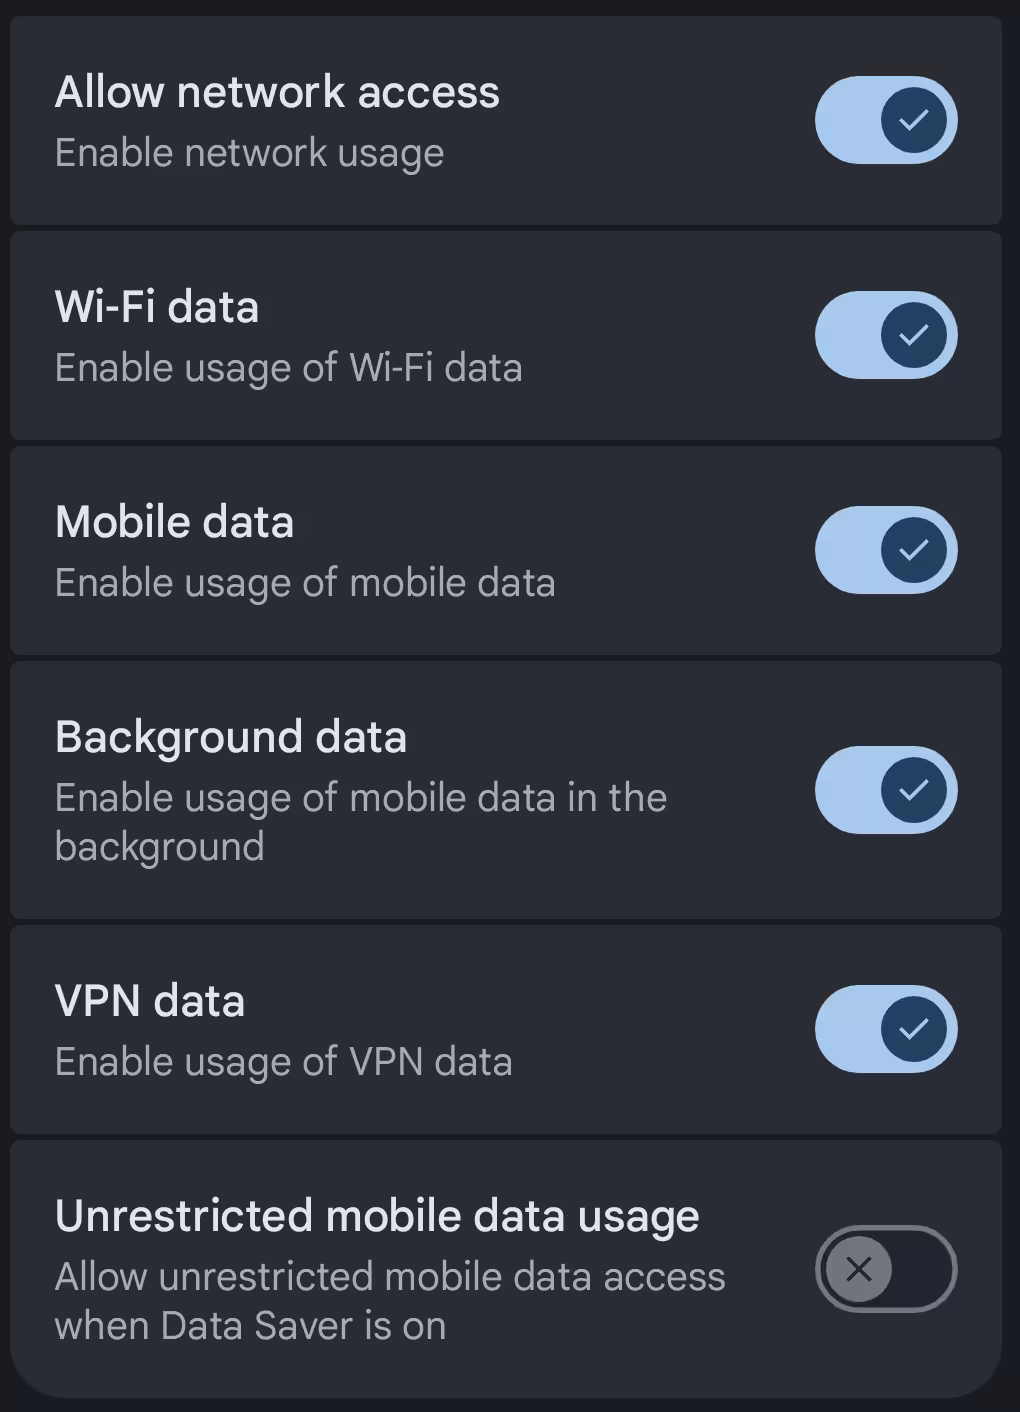Disable the Allow network access switch
Screen dimensions: 1020x1412
(x=886, y=120)
